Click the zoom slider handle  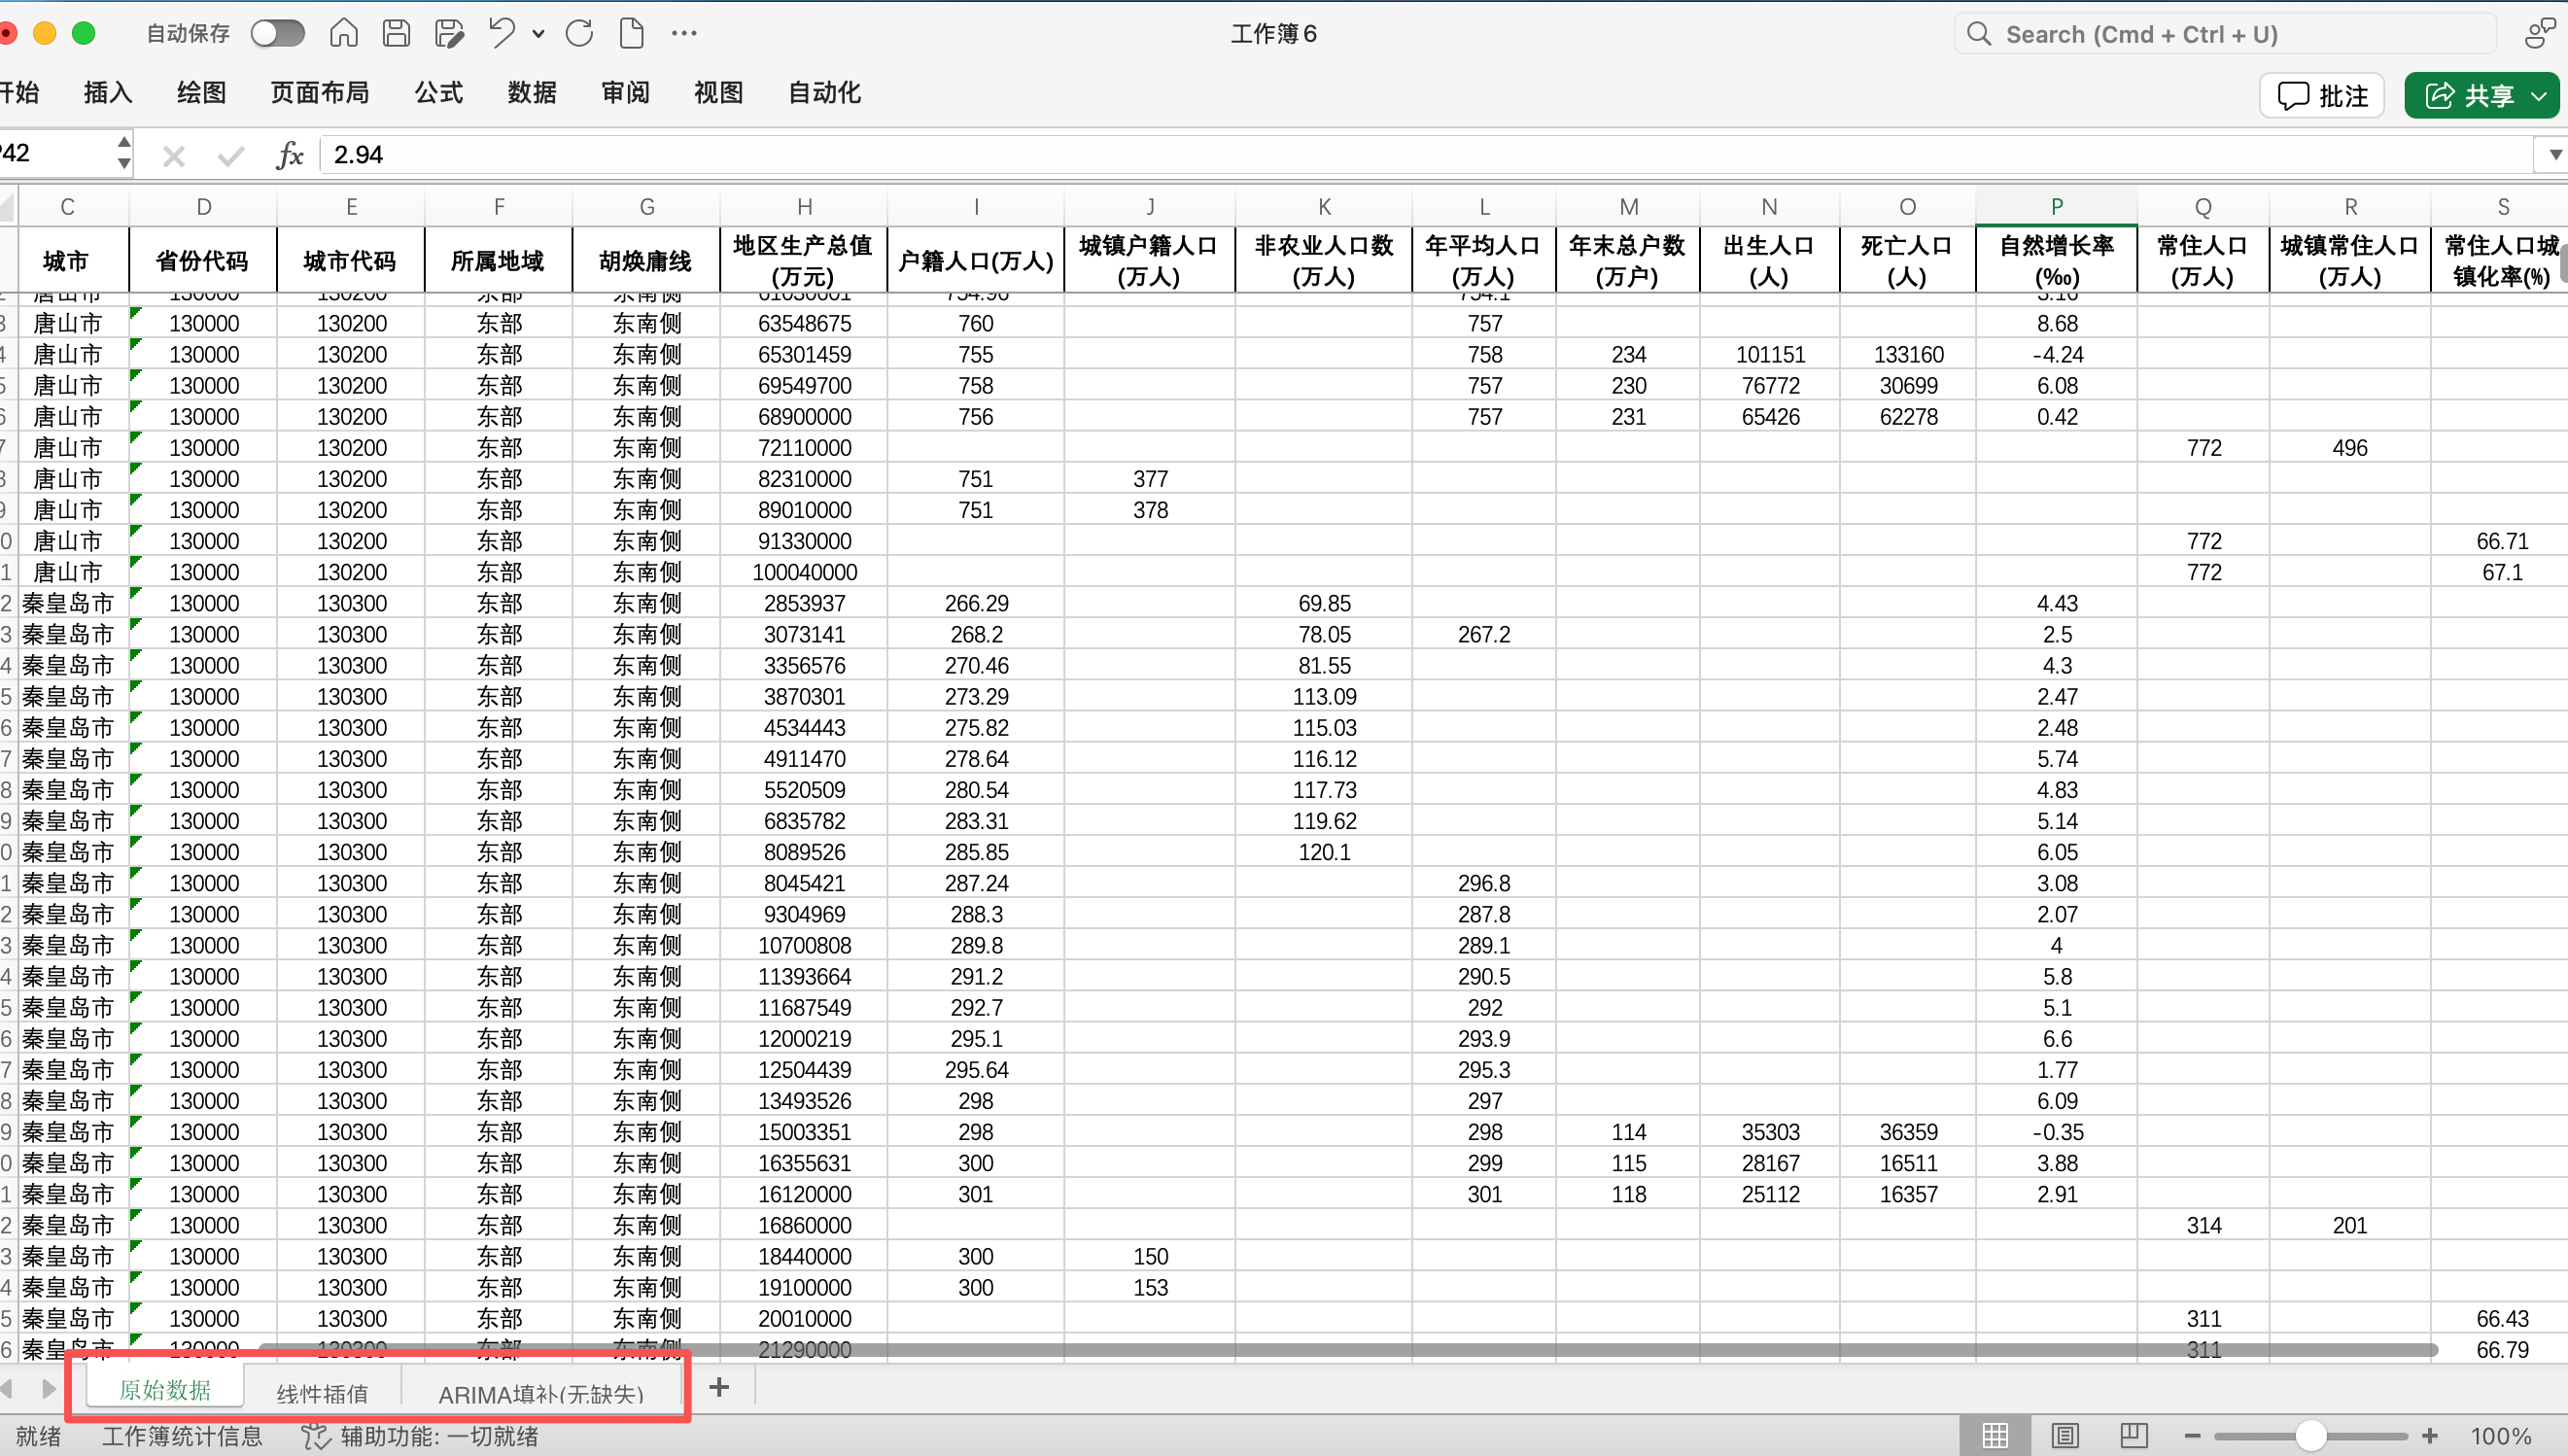[2309, 1436]
